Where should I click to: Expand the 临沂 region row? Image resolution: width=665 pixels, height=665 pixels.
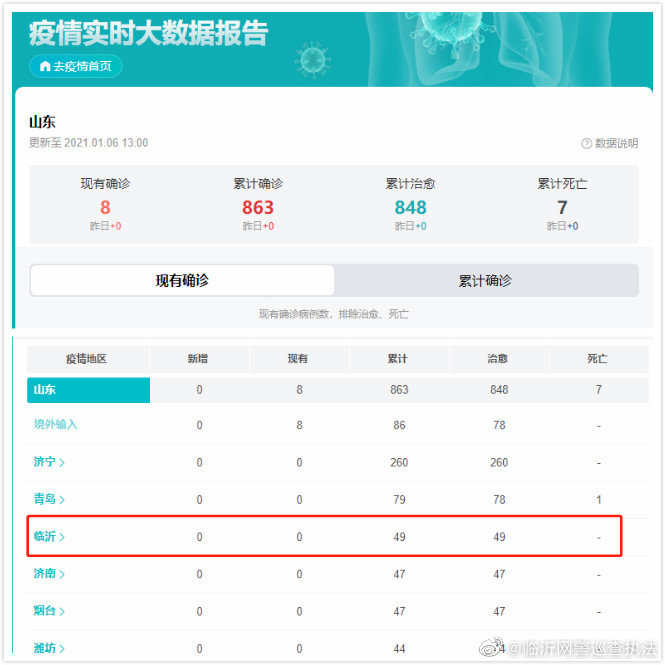coord(49,537)
